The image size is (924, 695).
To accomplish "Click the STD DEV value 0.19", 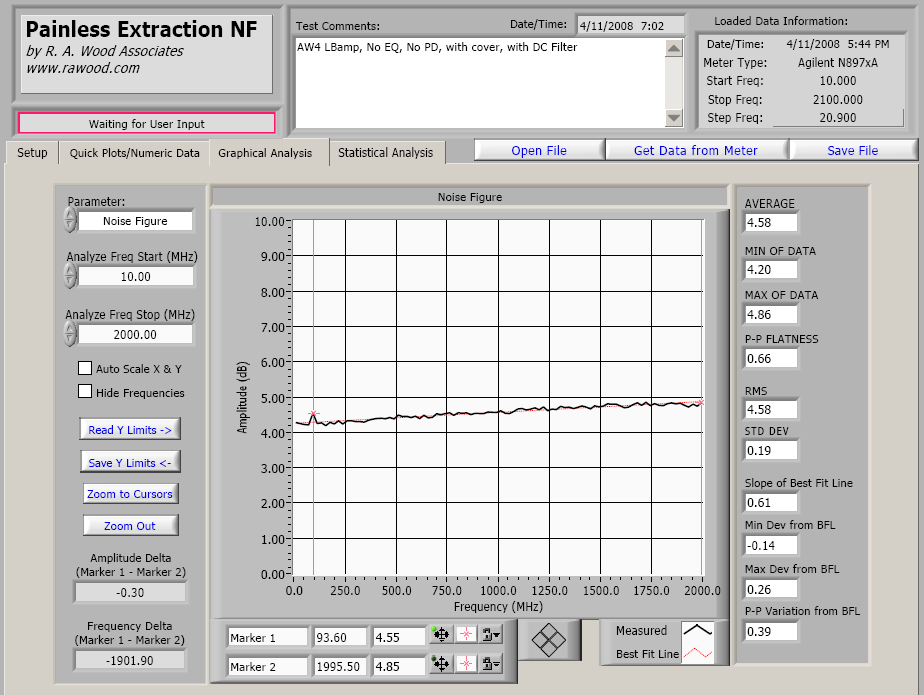I will click(x=771, y=450).
